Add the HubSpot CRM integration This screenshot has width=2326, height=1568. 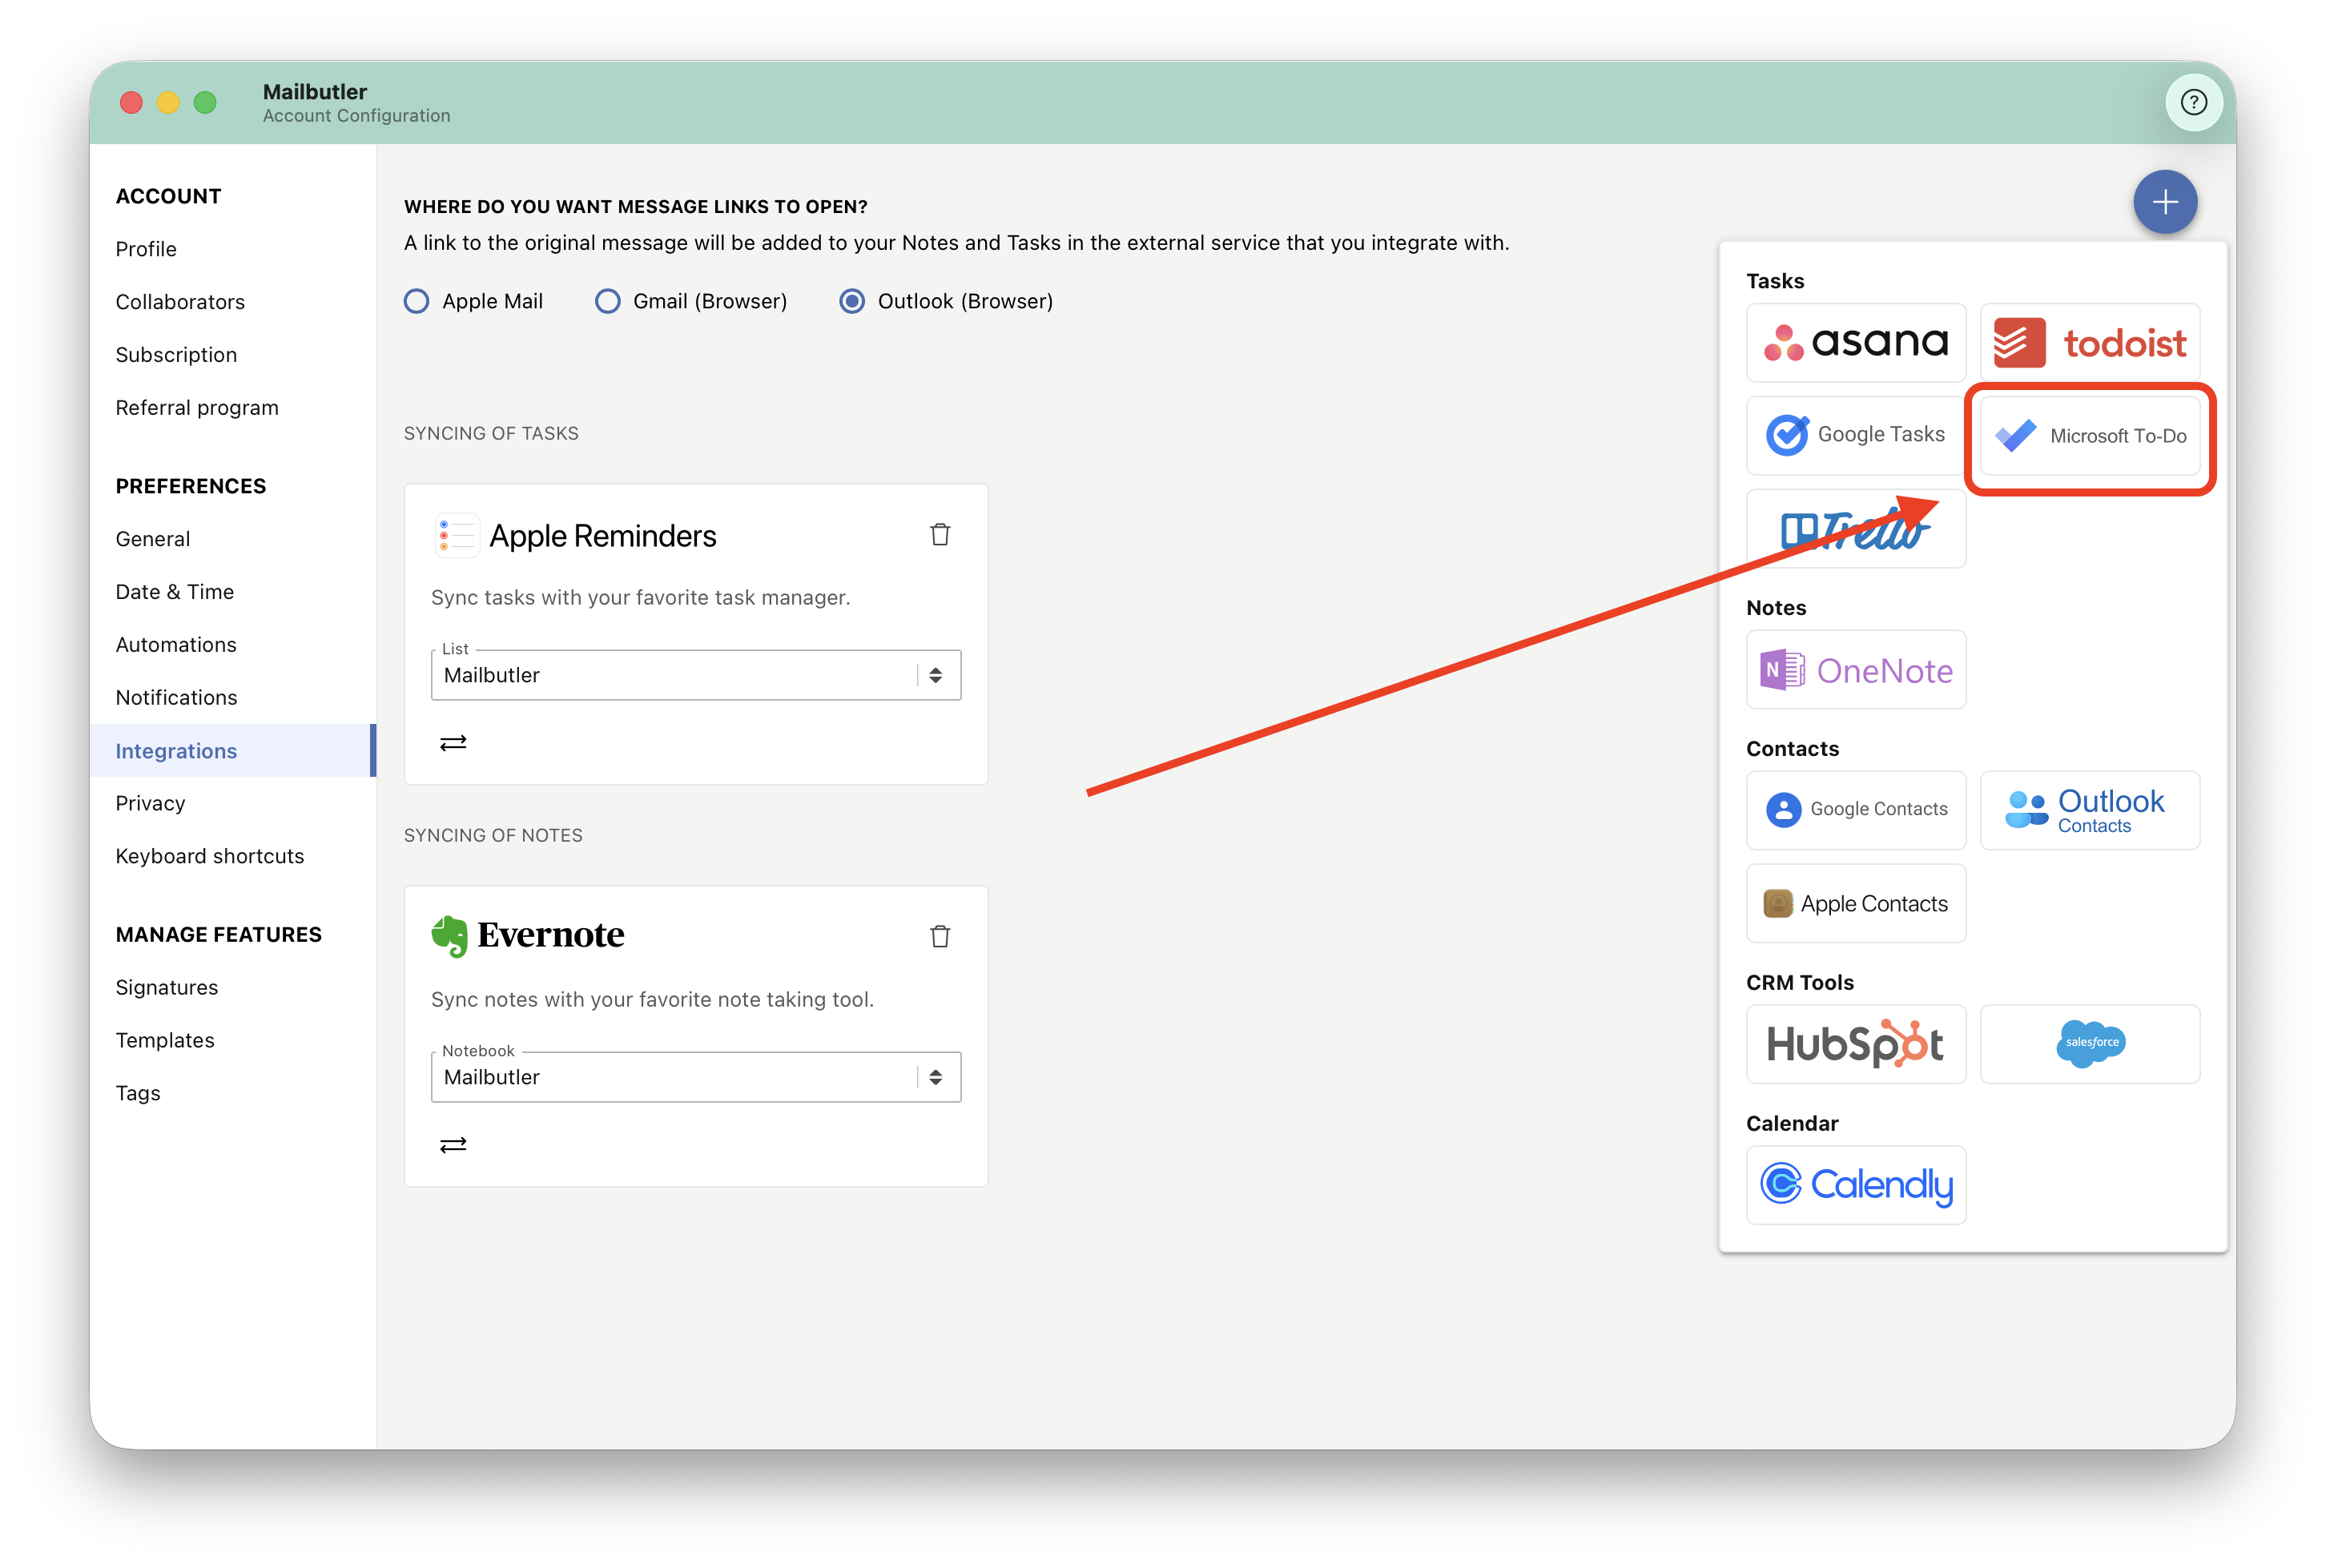tap(1855, 1044)
